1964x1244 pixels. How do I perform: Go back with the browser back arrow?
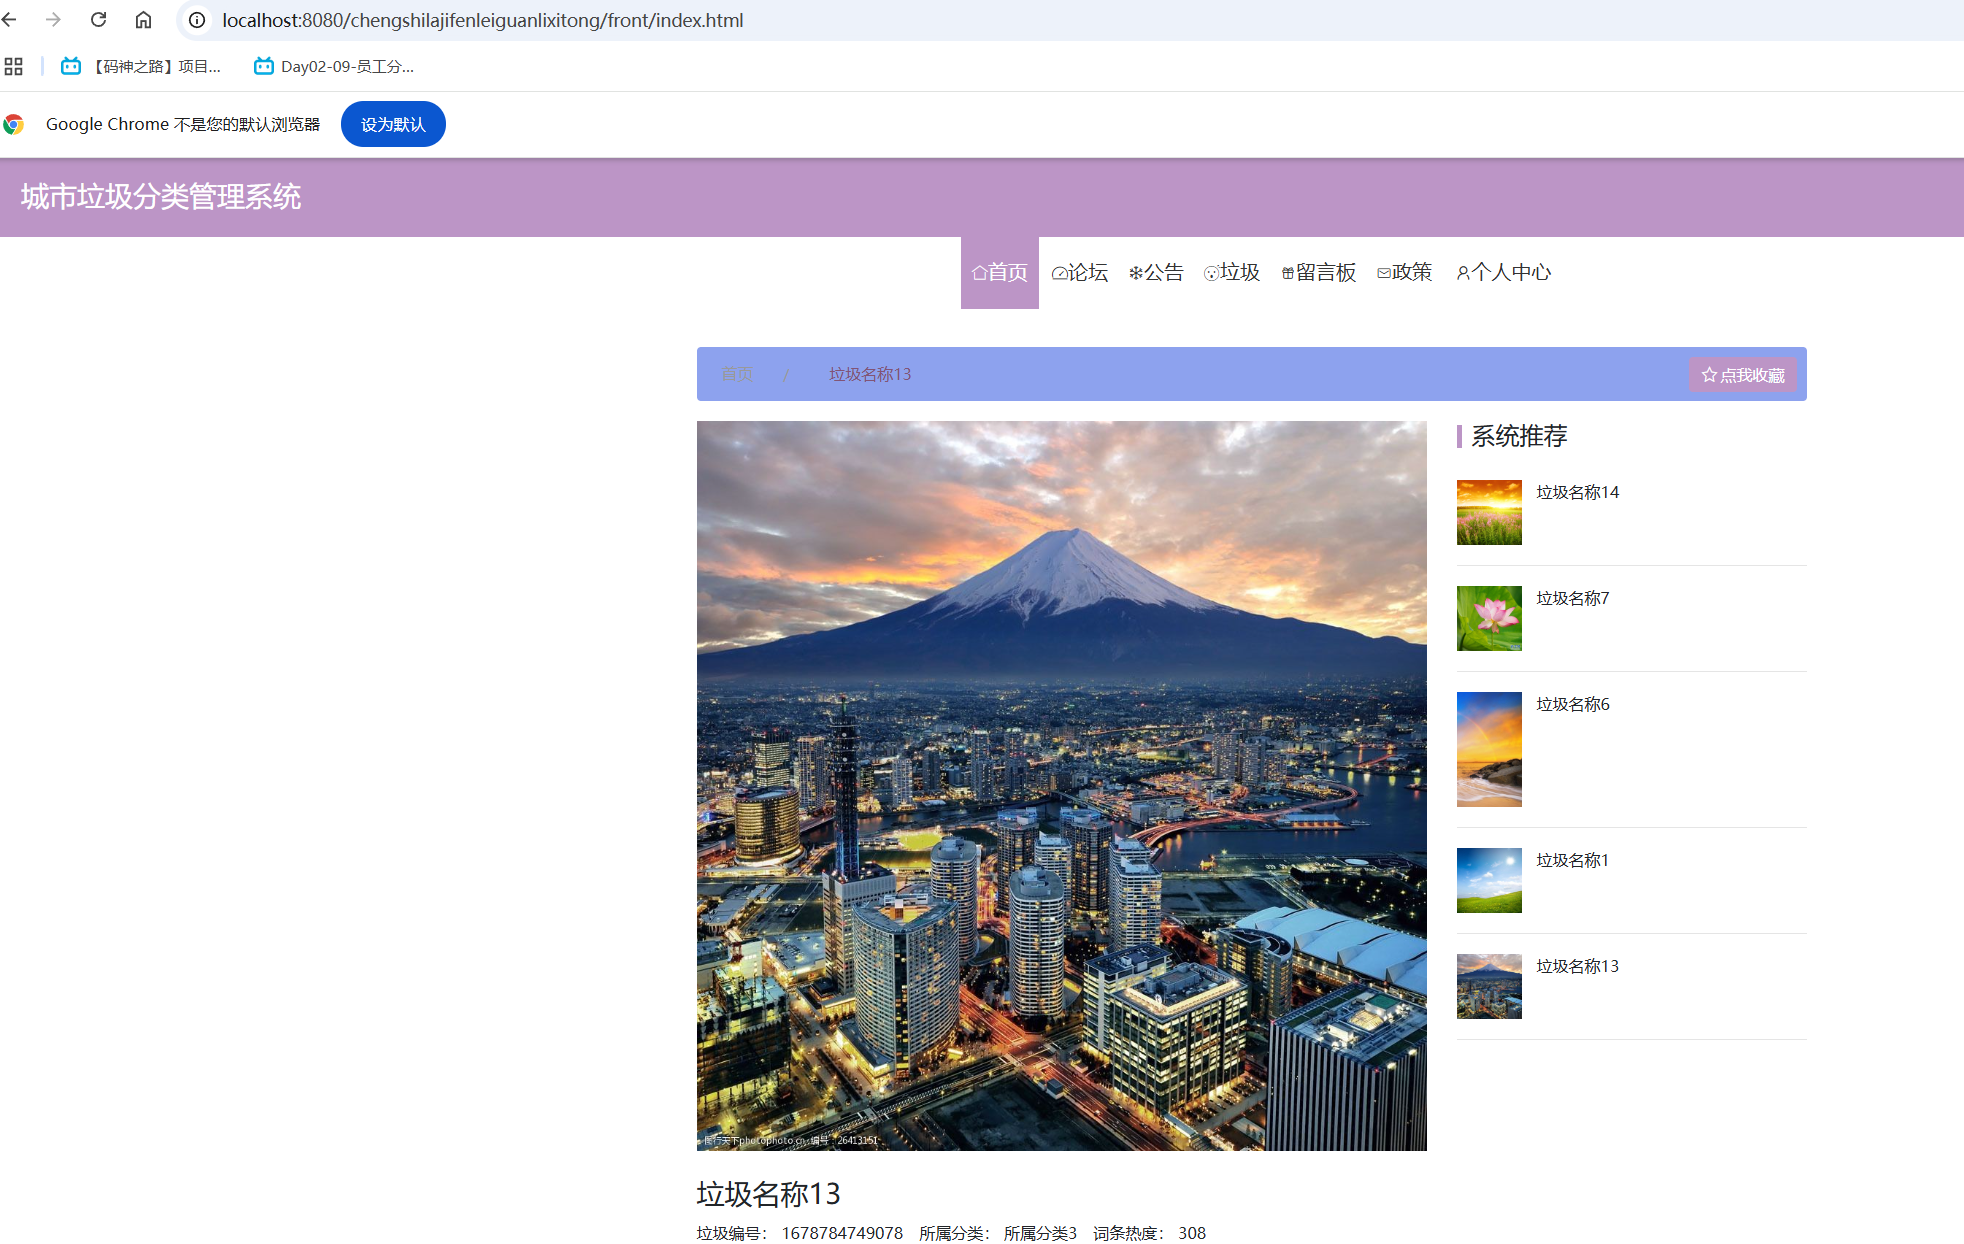tap(10, 20)
